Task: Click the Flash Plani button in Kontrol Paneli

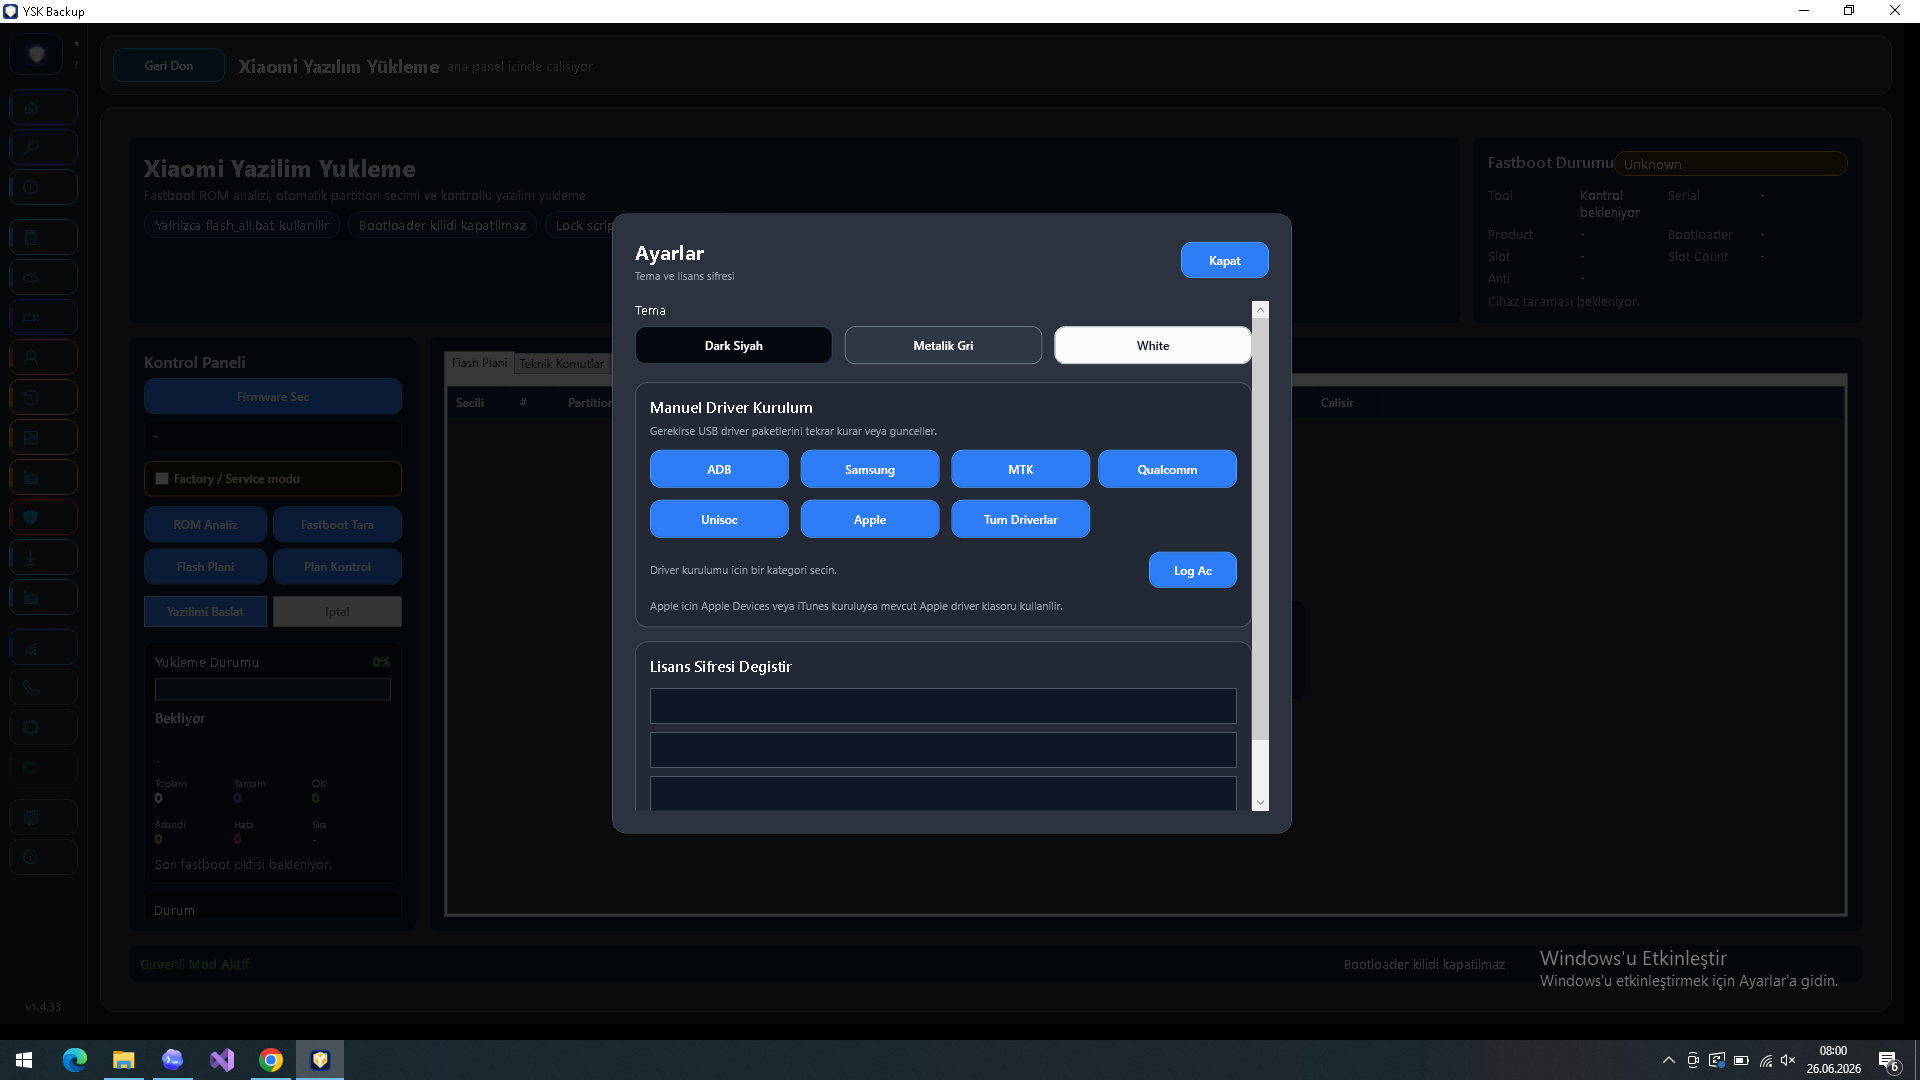Action: click(206, 567)
